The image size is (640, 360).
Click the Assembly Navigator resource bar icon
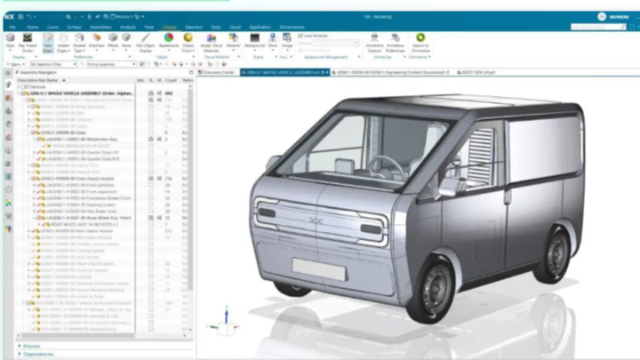9,84
